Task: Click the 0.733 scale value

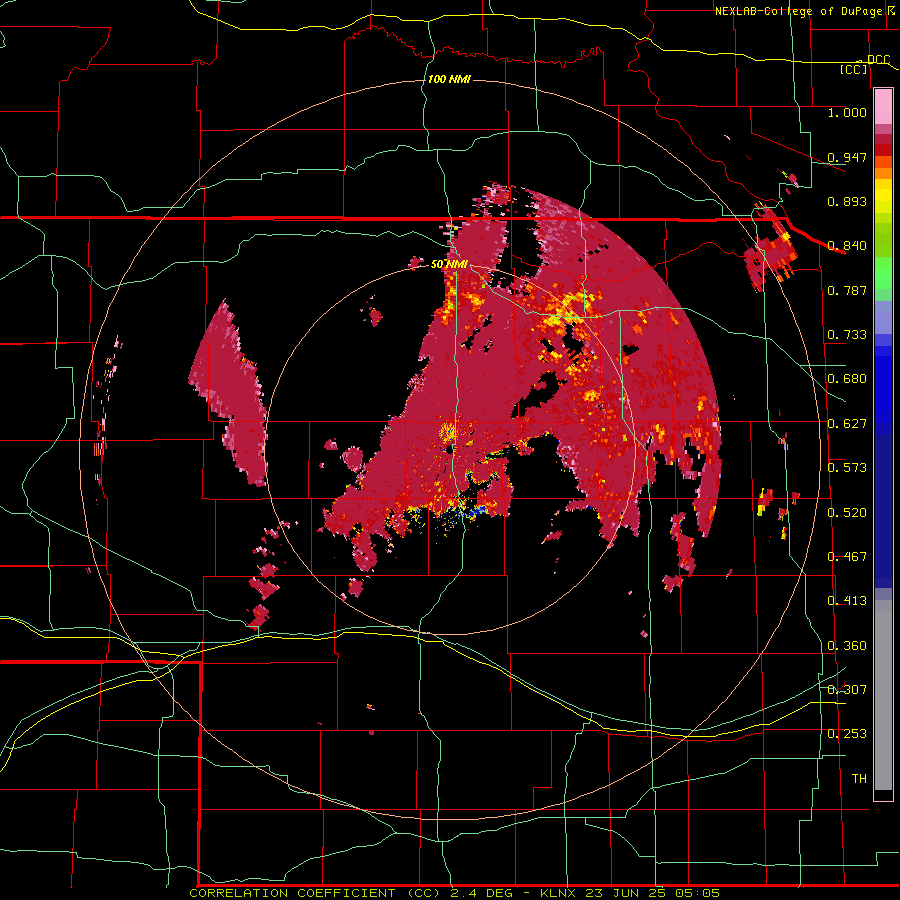Action: (x=847, y=335)
